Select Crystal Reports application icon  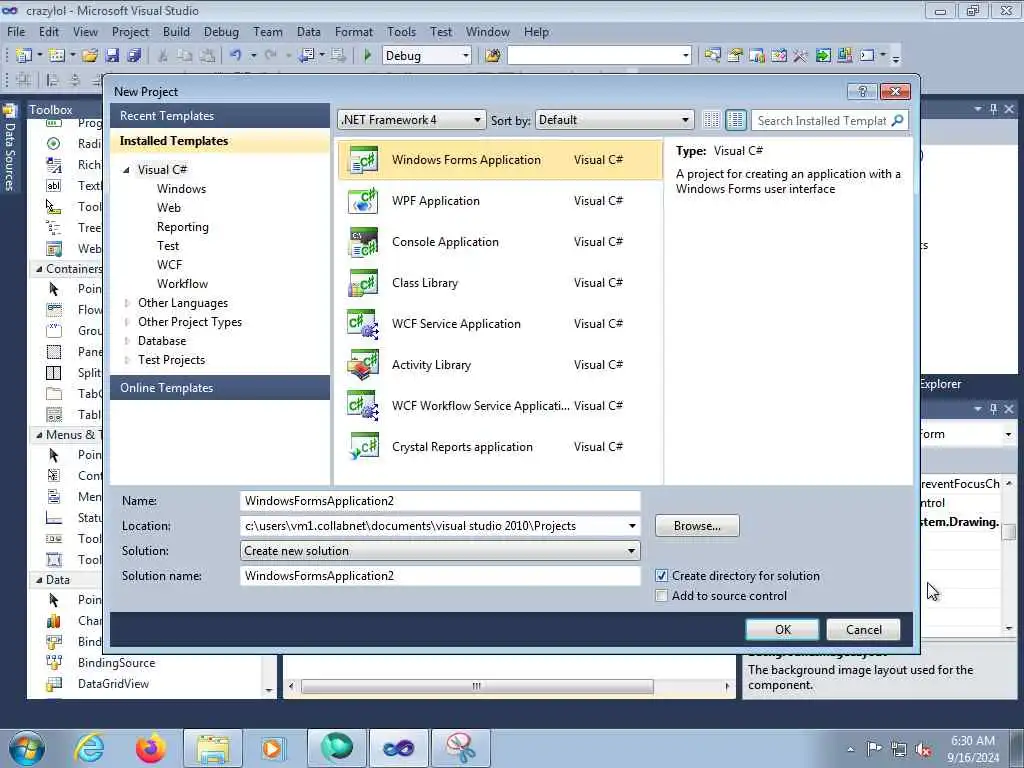pyautogui.click(x=363, y=447)
